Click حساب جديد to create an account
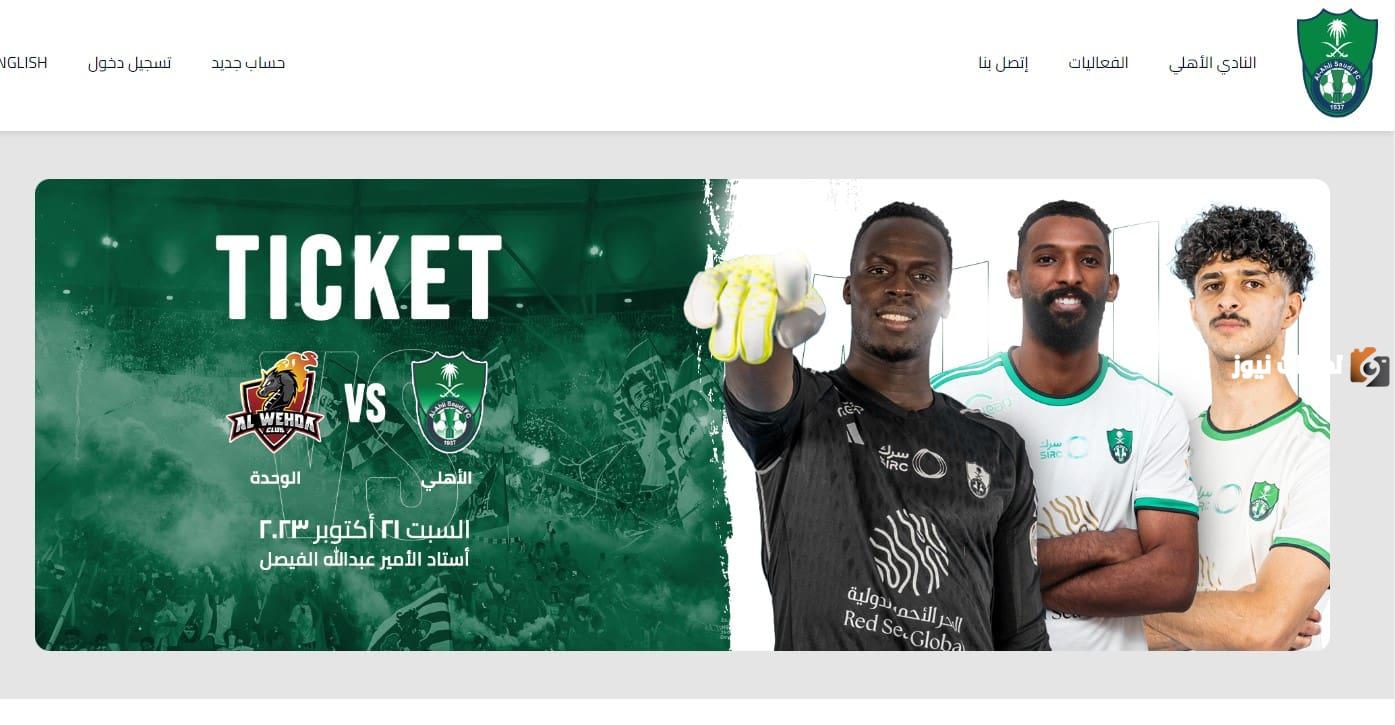This screenshot has width=1395, height=725. (248, 63)
